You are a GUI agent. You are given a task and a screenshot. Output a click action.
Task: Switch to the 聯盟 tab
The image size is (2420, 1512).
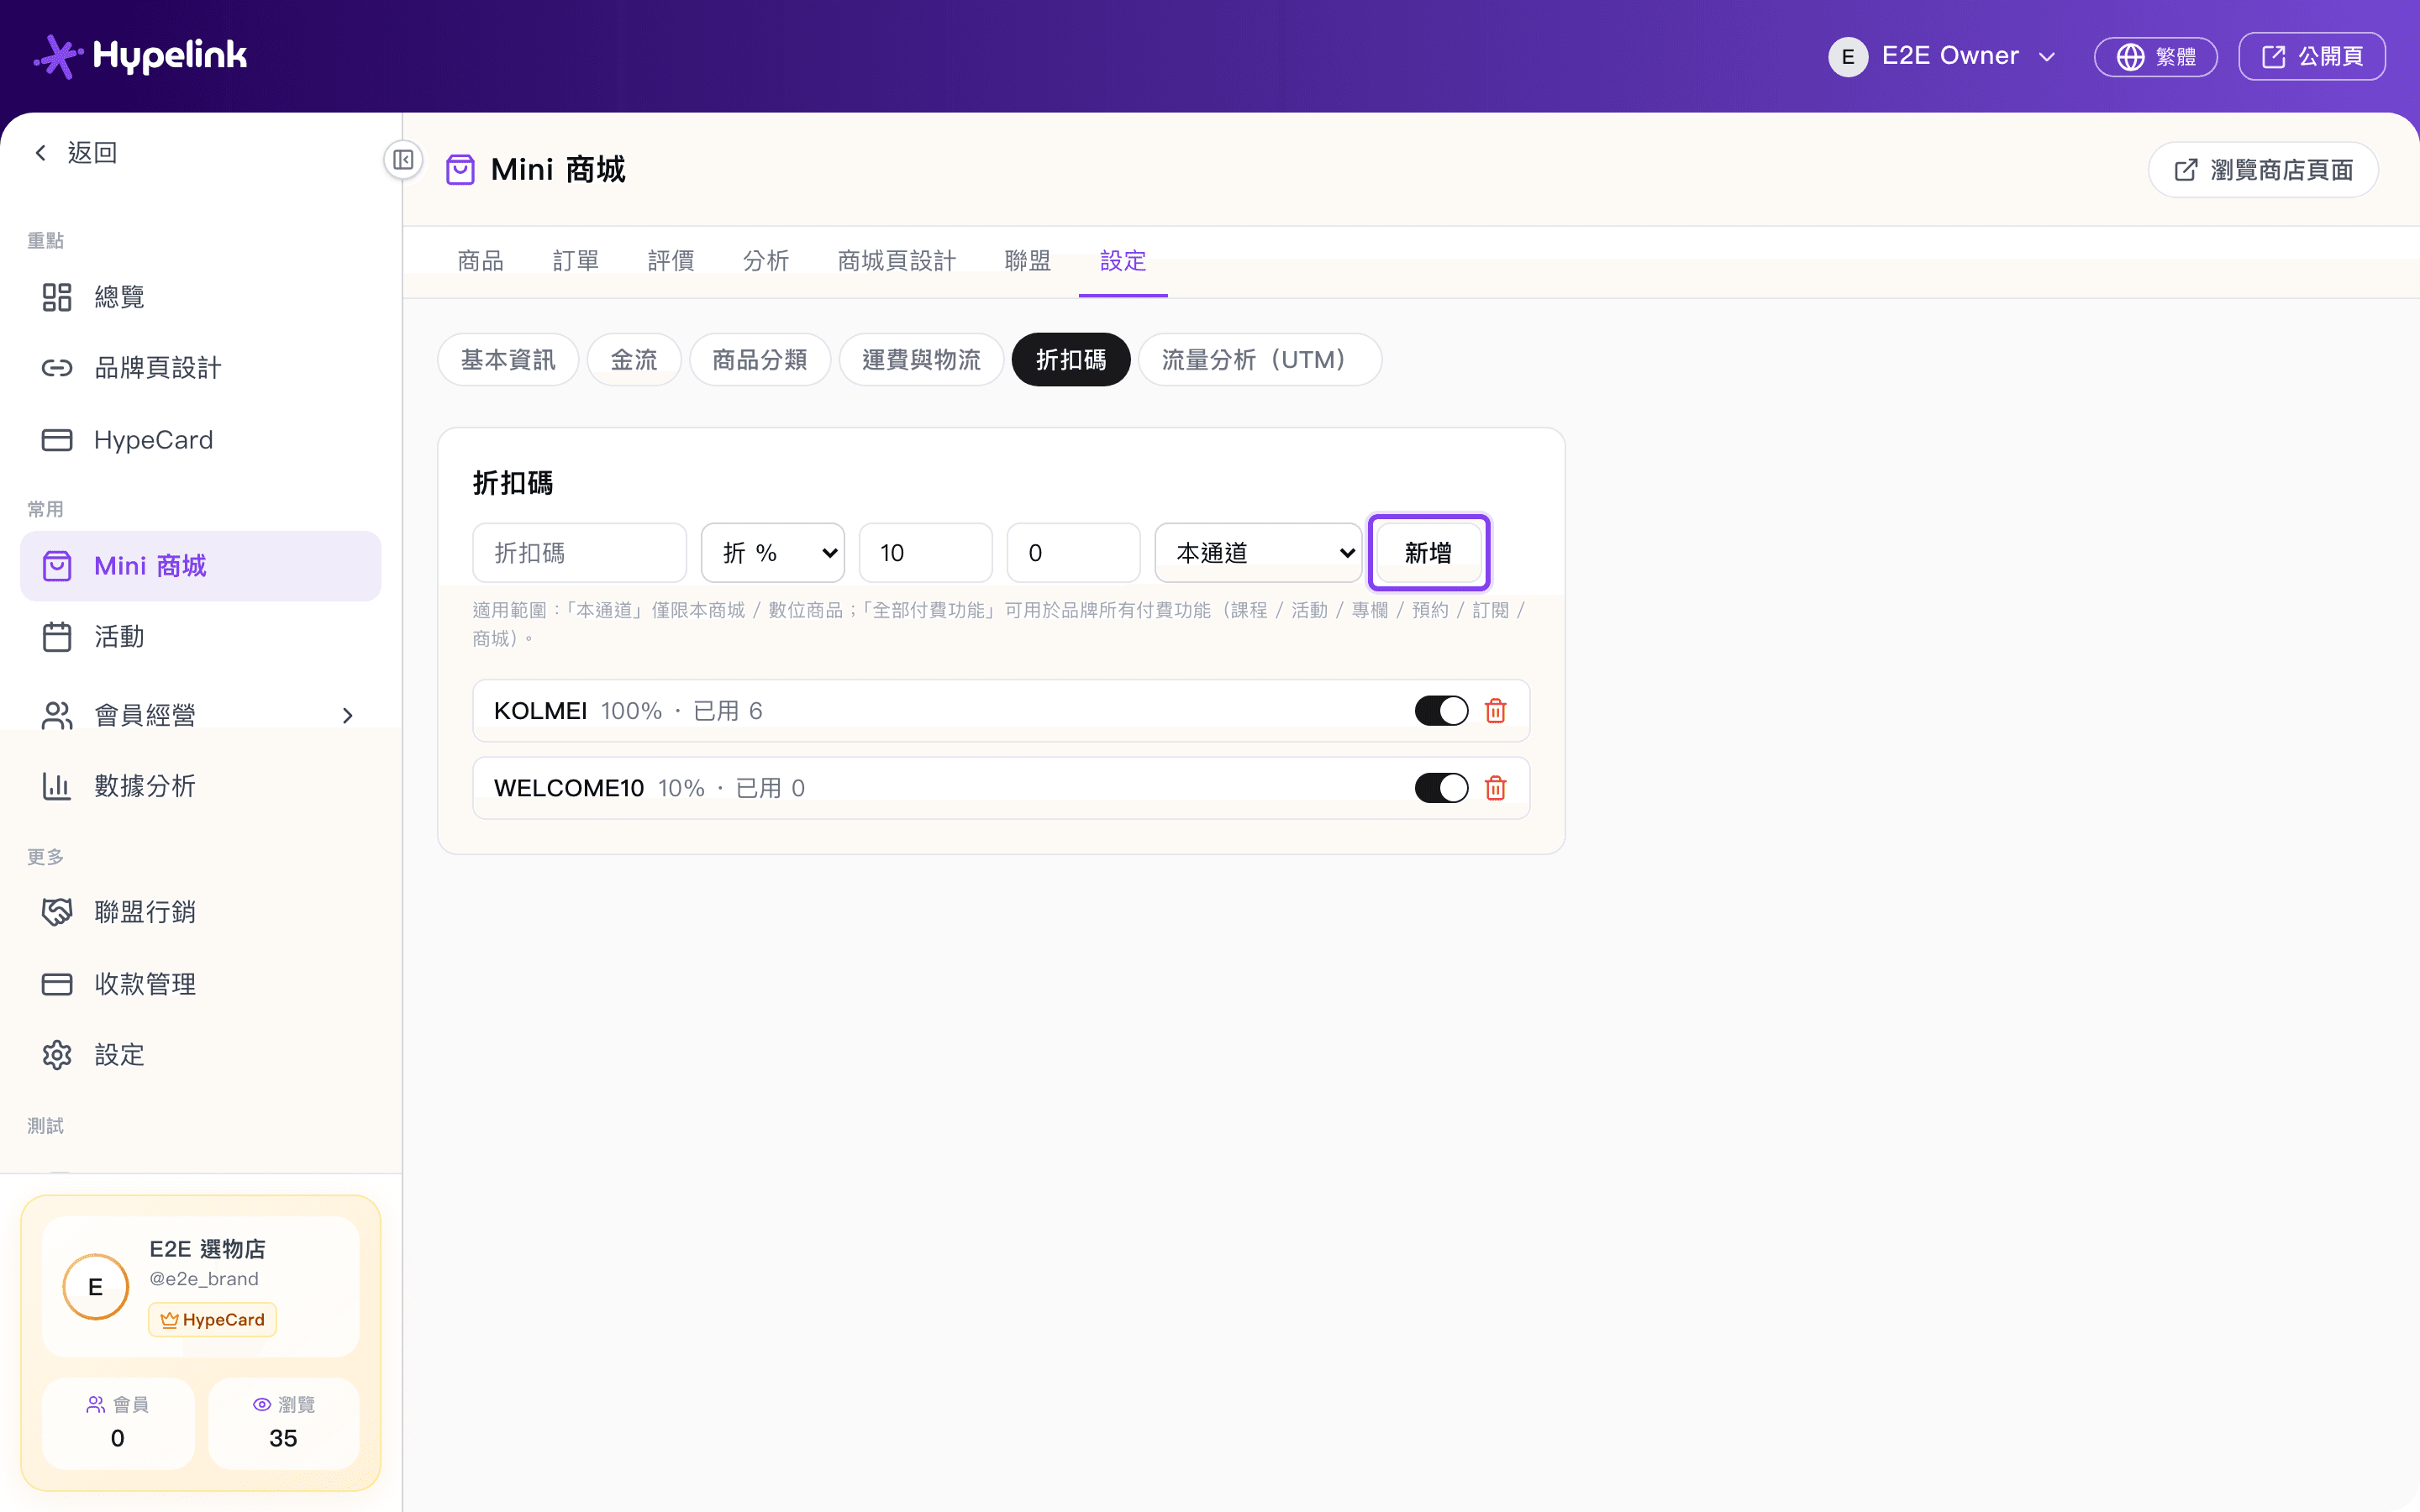pyautogui.click(x=1028, y=261)
